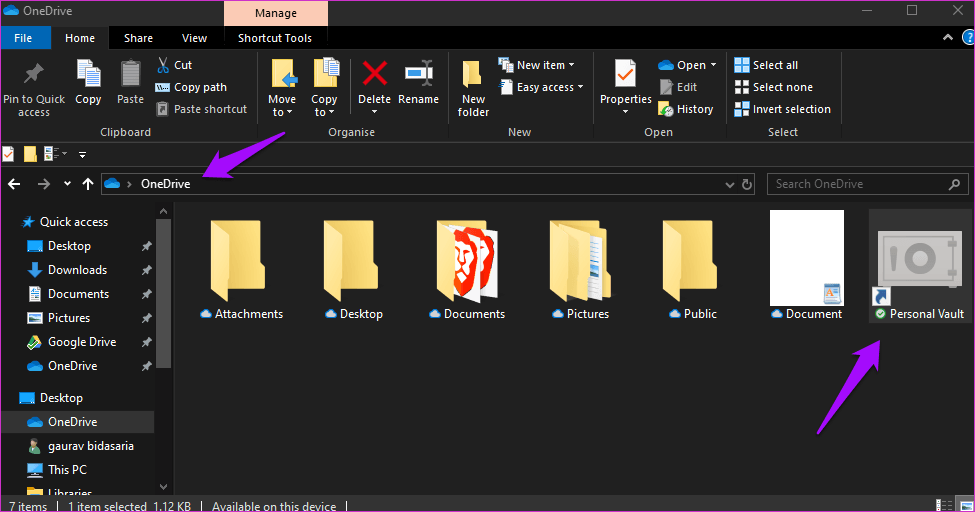This screenshot has width=975, height=512.
Task: Click navigation pane scroll down arrow
Action: [164, 486]
